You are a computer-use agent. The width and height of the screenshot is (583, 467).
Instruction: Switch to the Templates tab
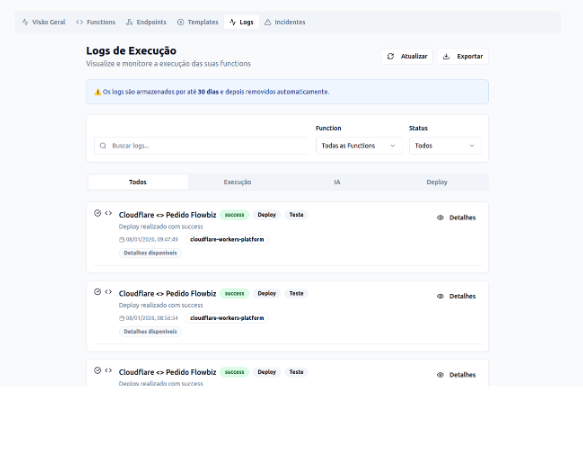pyautogui.click(x=198, y=22)
